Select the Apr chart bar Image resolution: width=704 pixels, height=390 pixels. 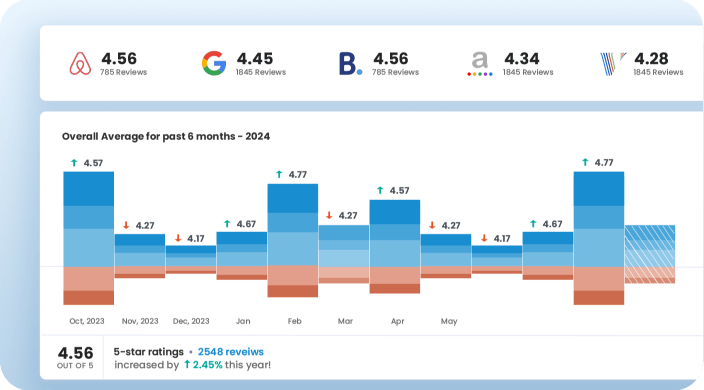coord(395,246)
